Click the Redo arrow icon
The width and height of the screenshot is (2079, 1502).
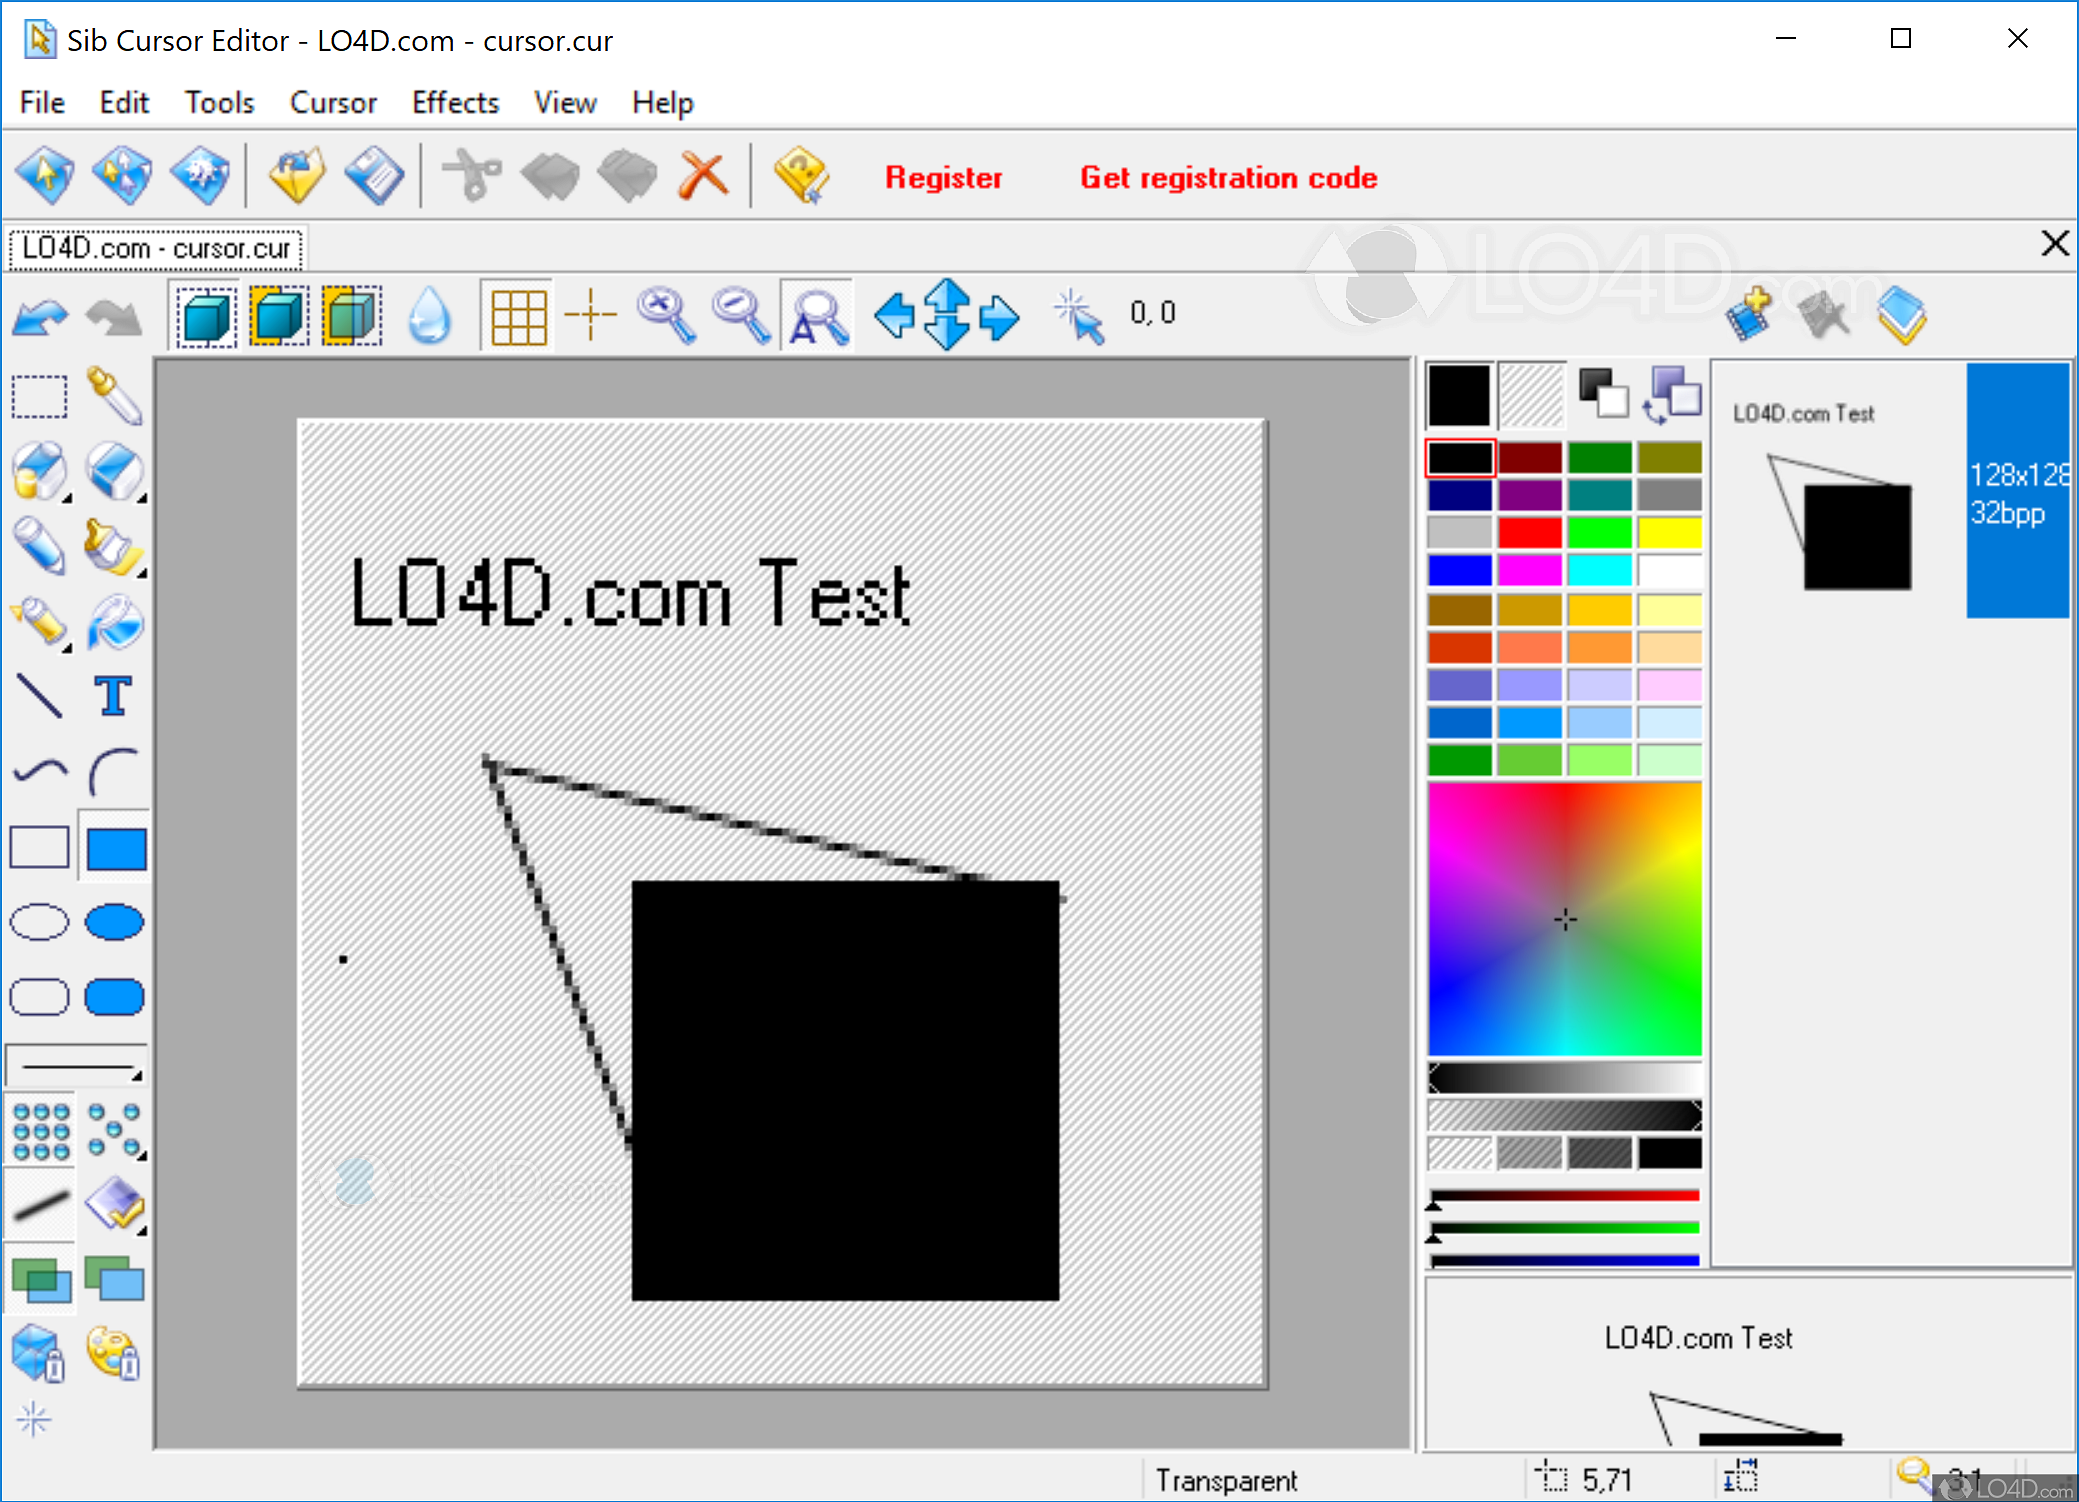click(113, 317)
